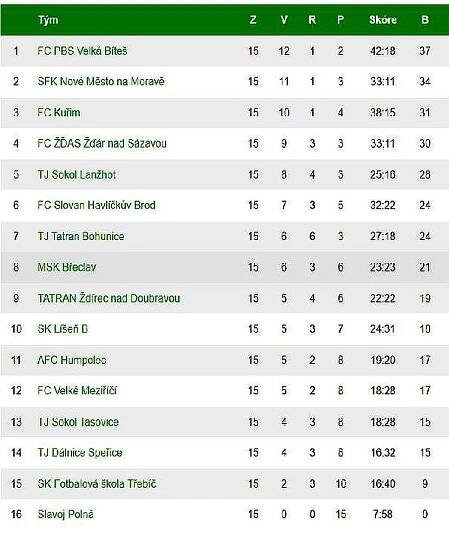Screen dimensions: 449x535
Task: Click the B points column header
Action: tap(425, 20)
